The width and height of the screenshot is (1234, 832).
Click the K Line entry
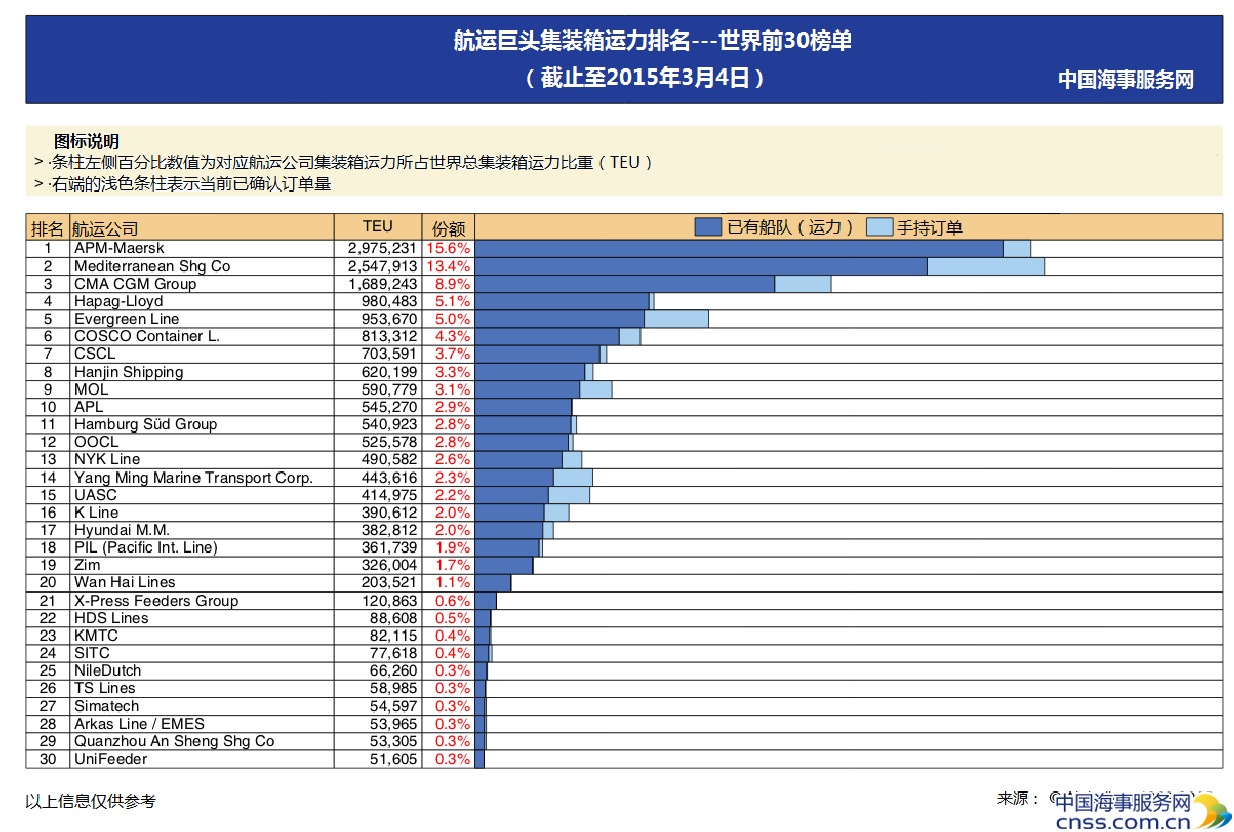click(x=95, y=512)
